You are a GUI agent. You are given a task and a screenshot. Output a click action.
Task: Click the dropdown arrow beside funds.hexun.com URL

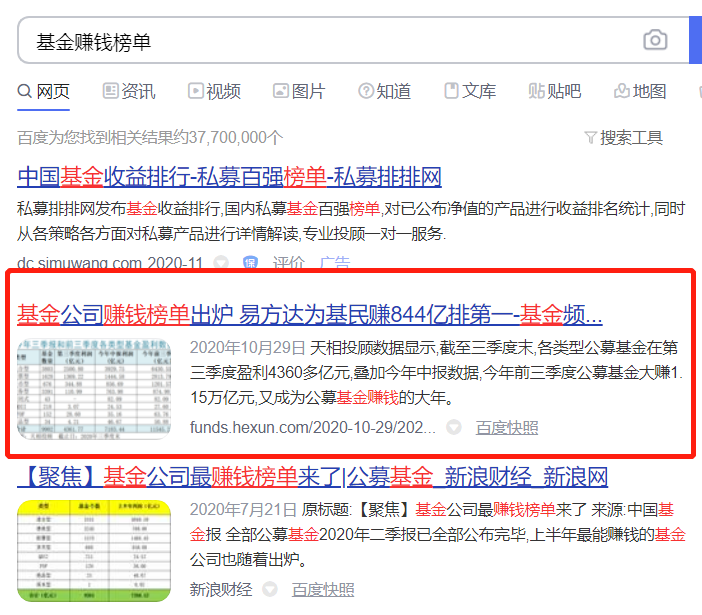[x=454, y=427]
